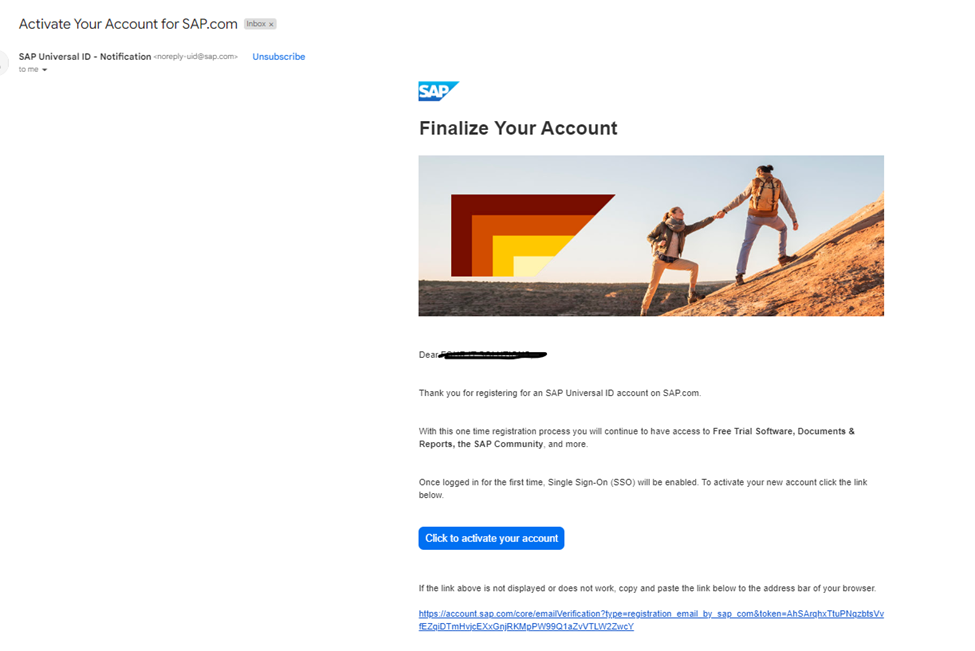Select the hikers banner image
The image size is (975, 651).
click(651, 236)
